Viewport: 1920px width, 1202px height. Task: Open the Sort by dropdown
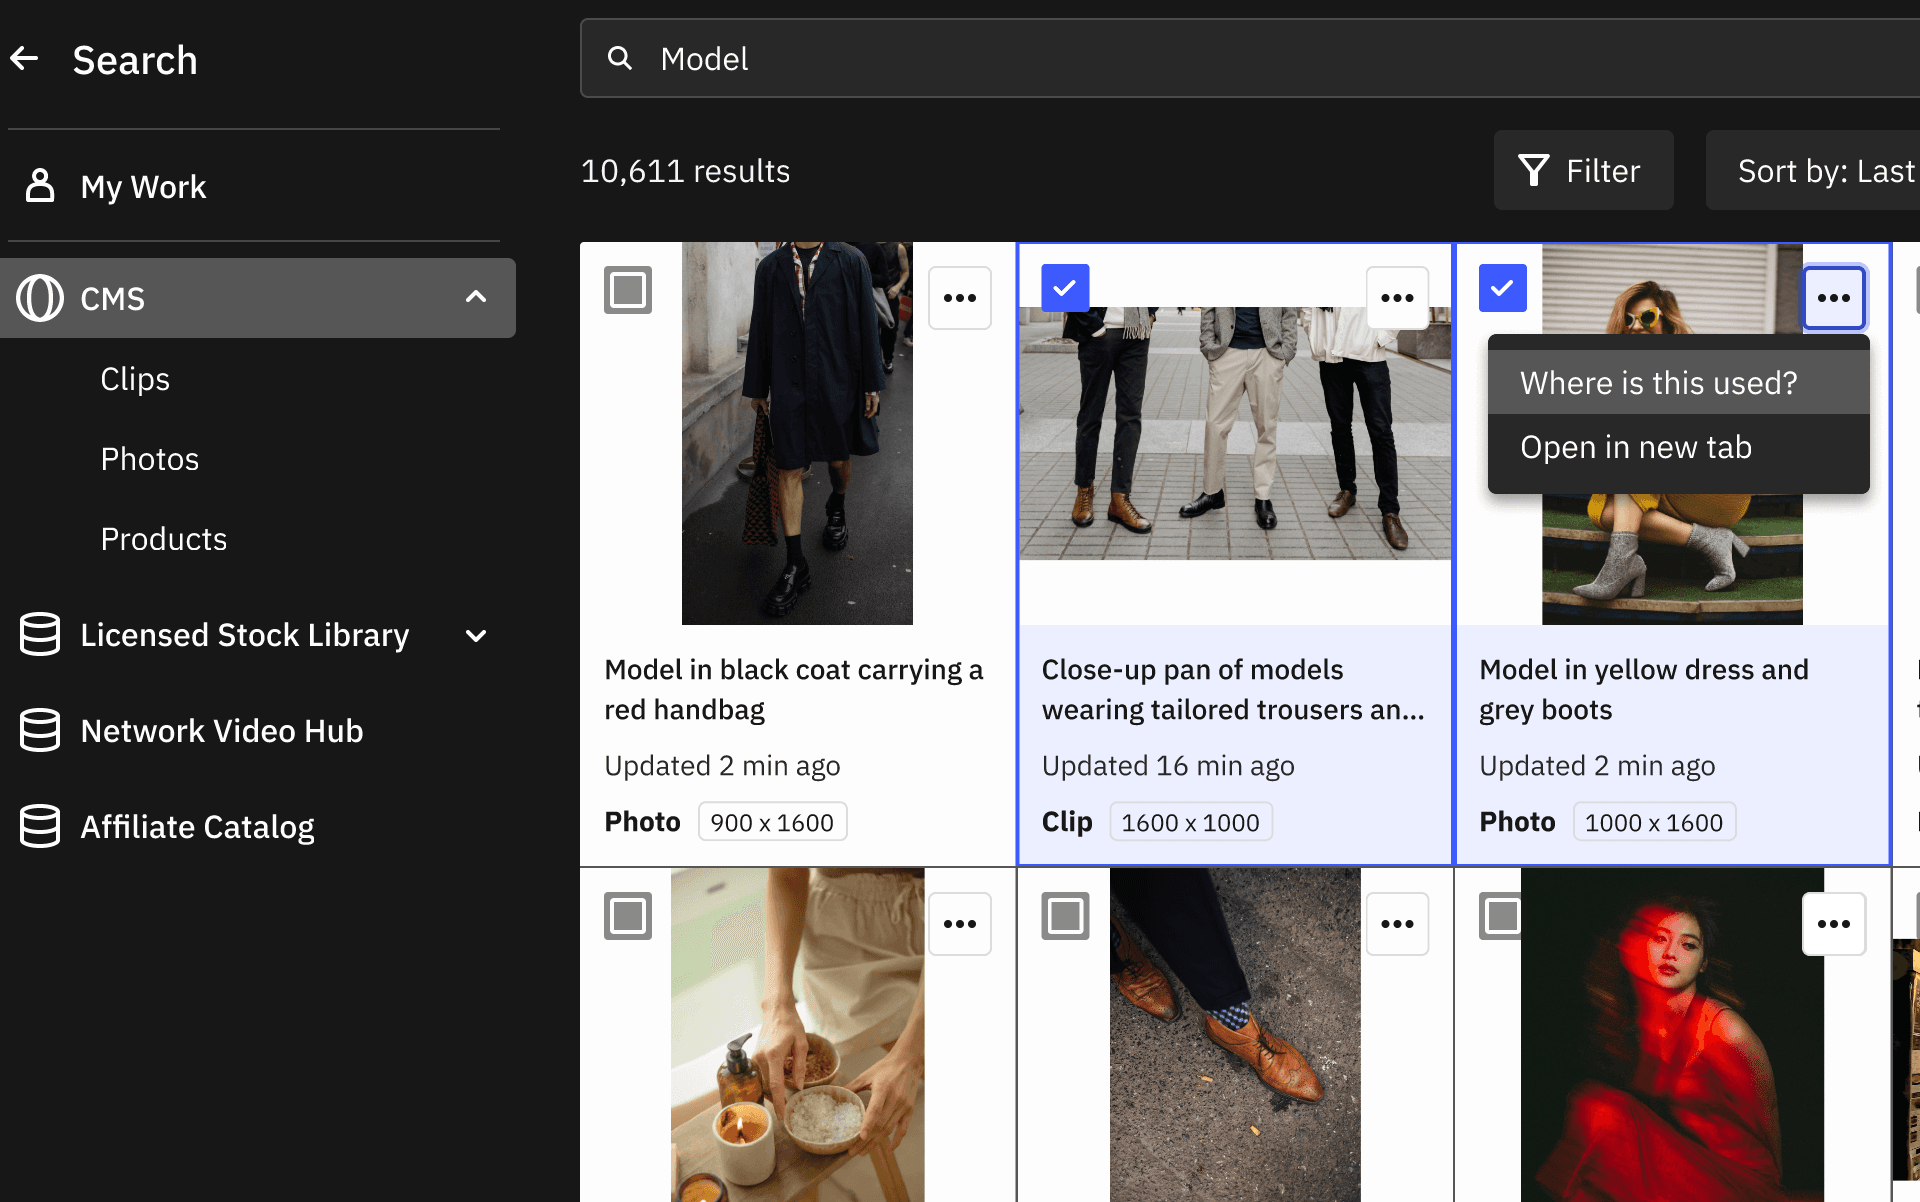coord(1813,170)
